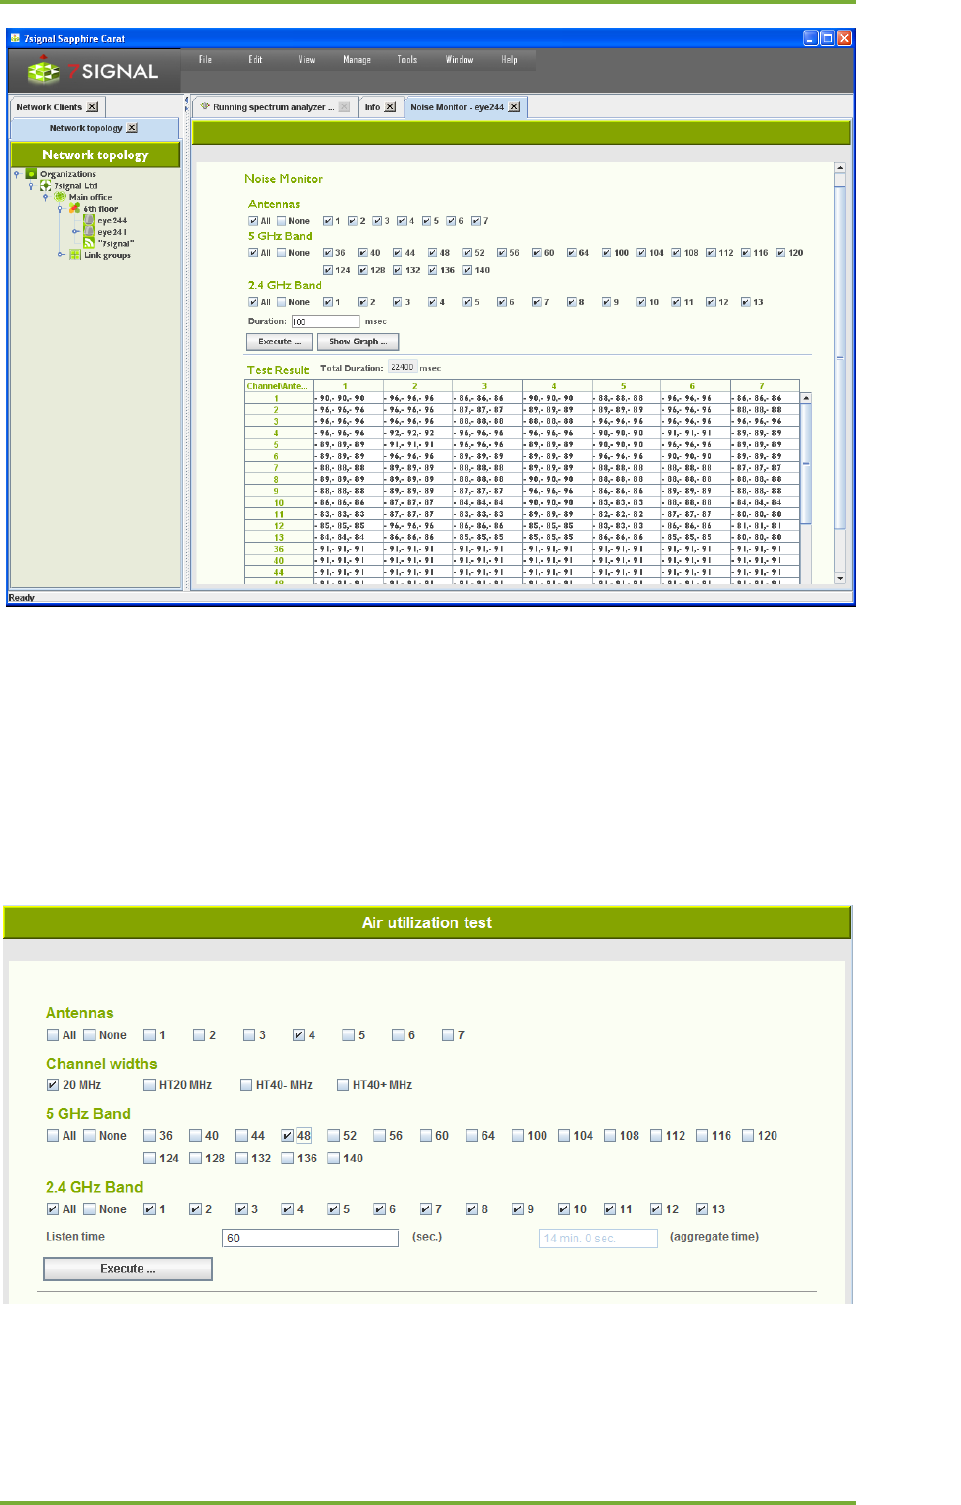
Task: Click the Show Graph button
Action: pyautogui.click(x=358, y=342)
